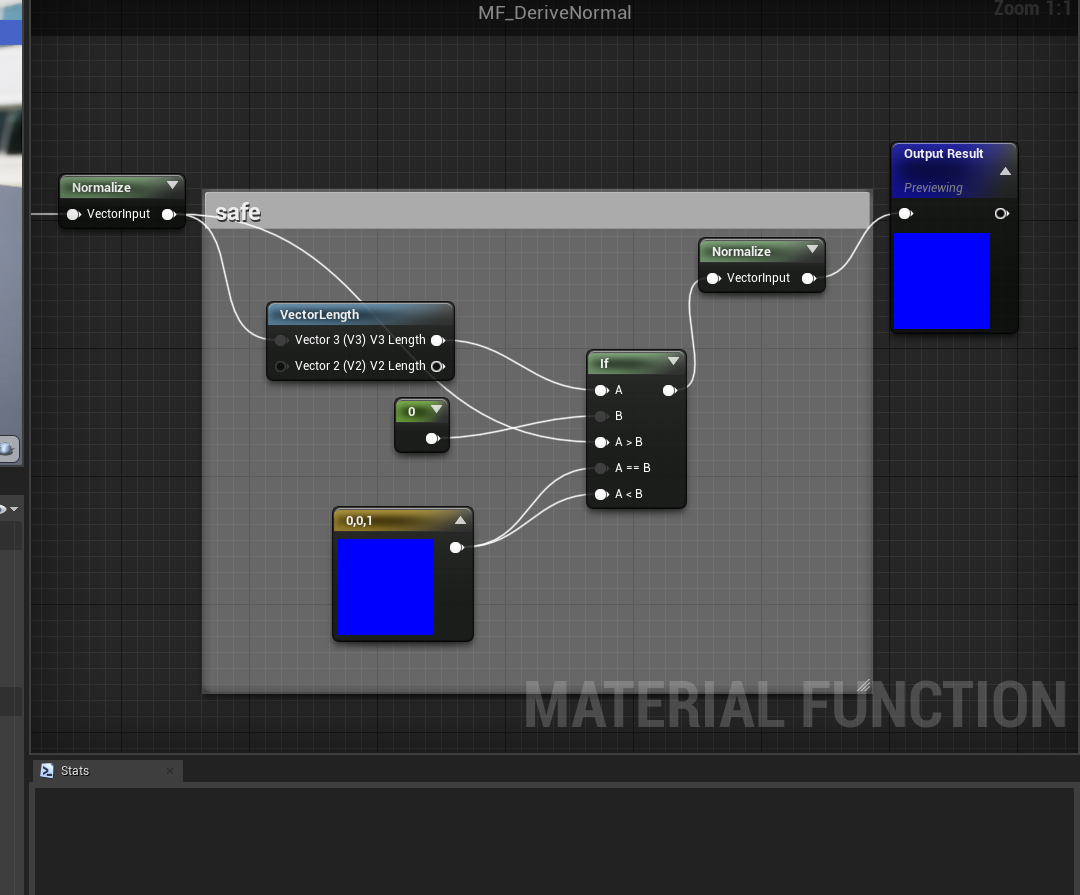Click the 0,0,1 node output pin
The height and width of the screenshot is (895, 1080).
[x=456, y=548]
